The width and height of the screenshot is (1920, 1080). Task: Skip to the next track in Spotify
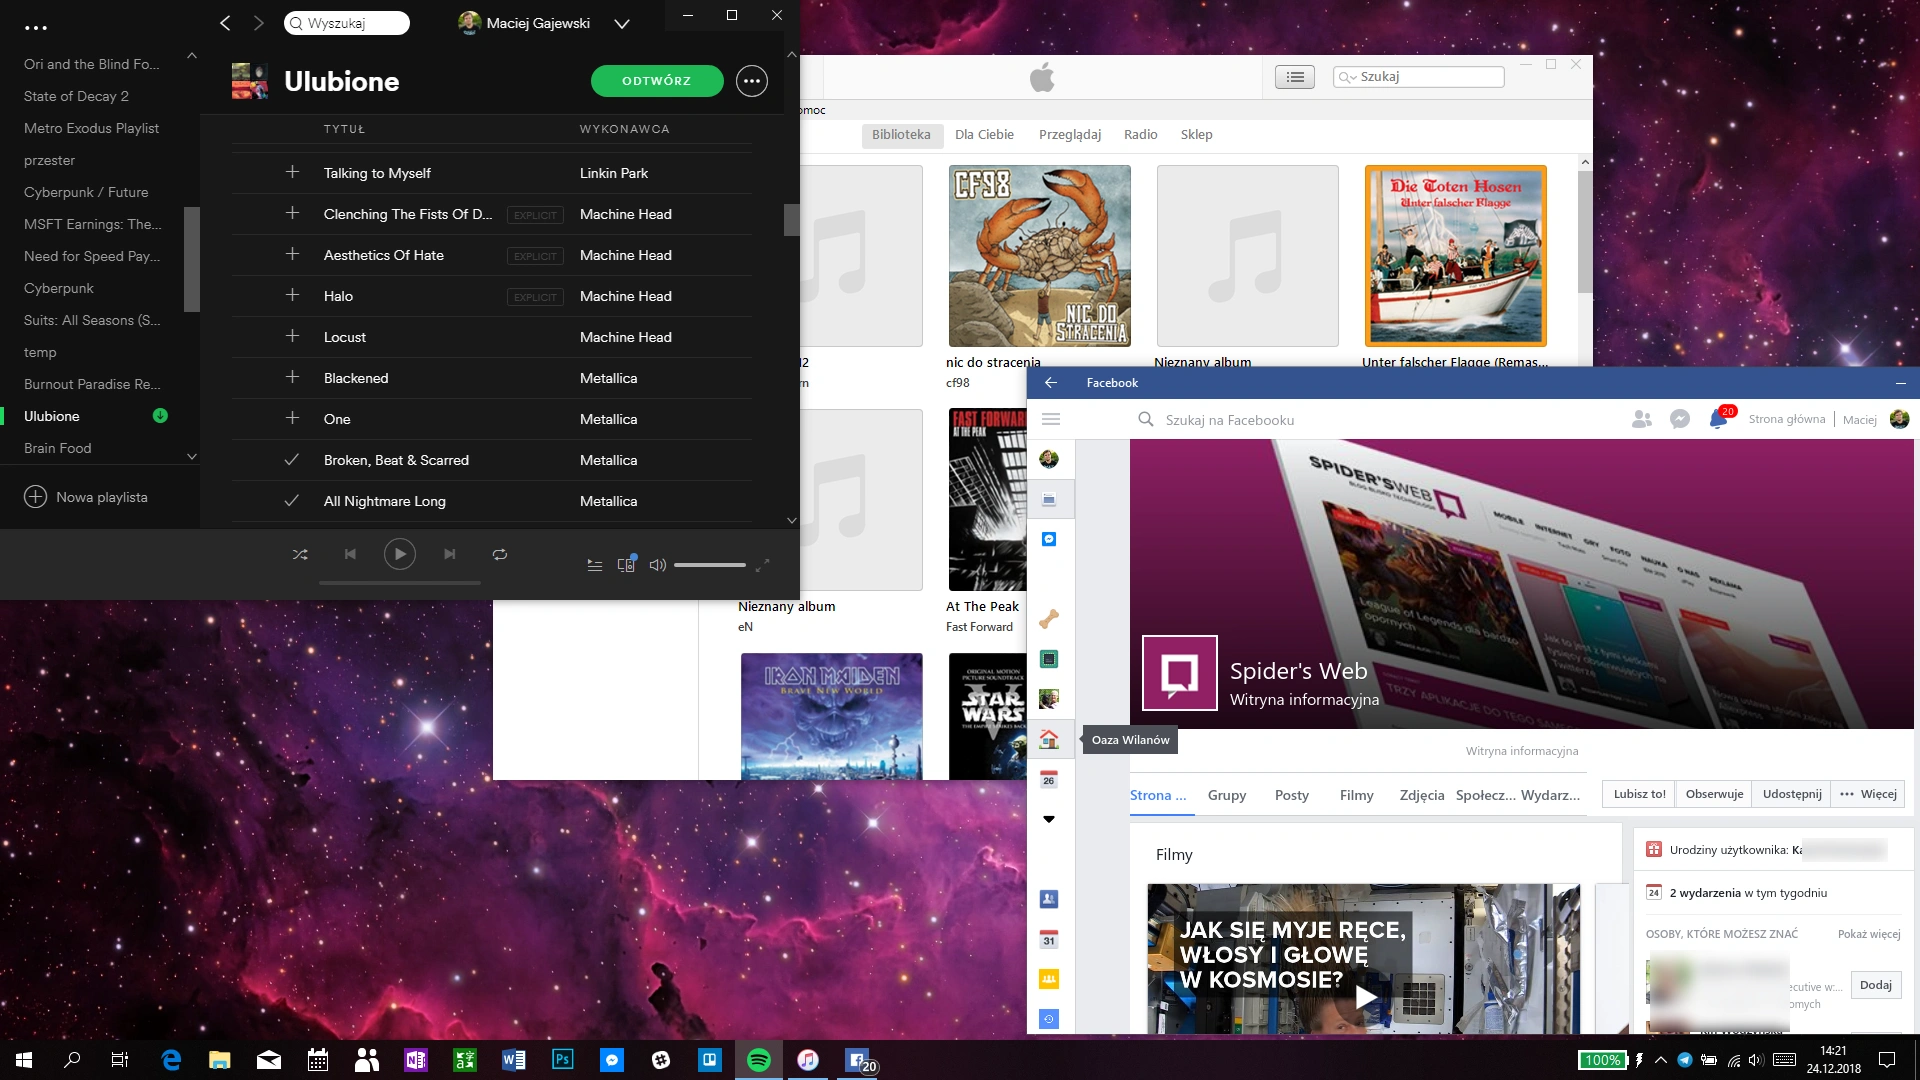[450, 554]
